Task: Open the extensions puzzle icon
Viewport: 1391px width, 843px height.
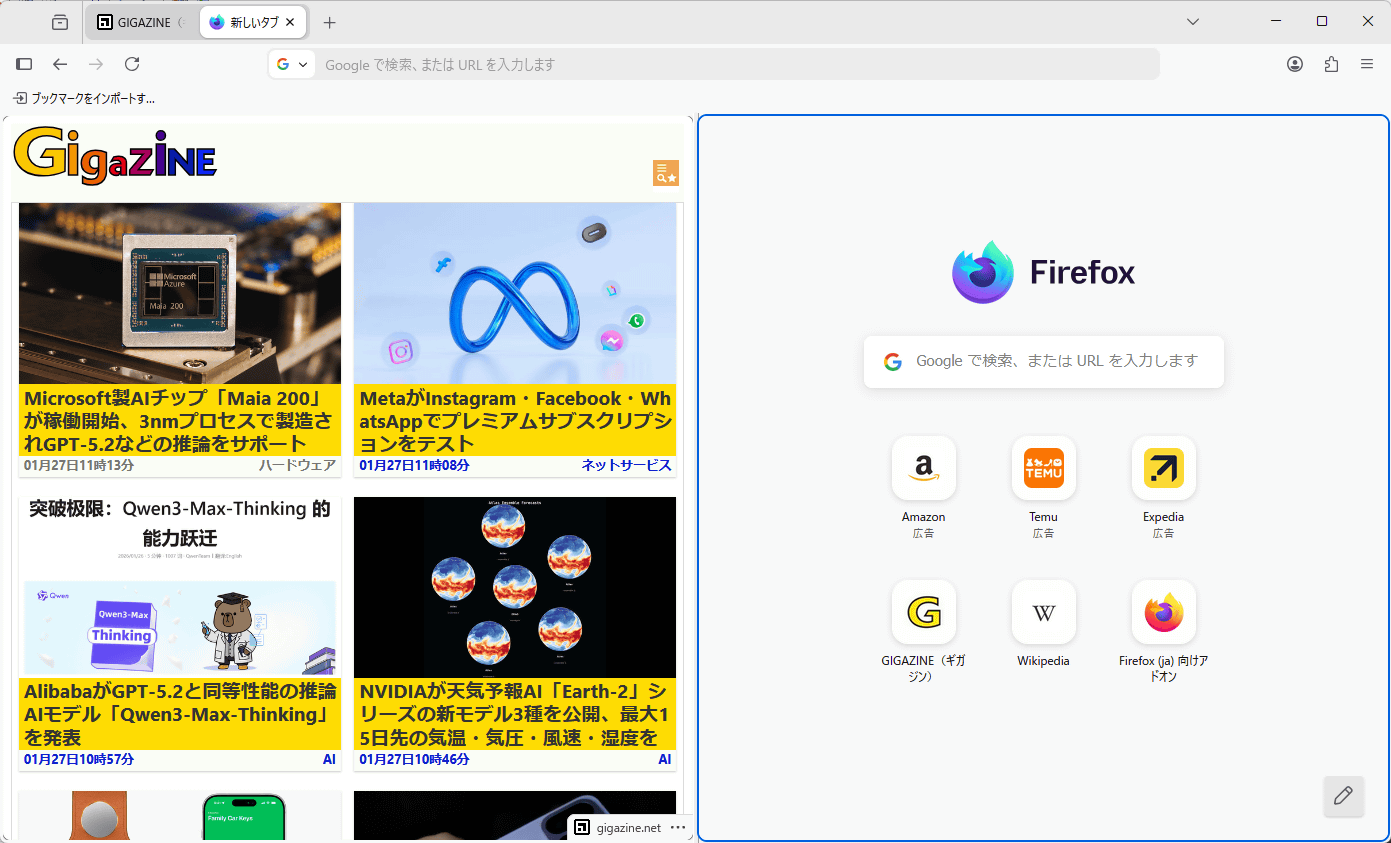Action: tap(1331, 64)
